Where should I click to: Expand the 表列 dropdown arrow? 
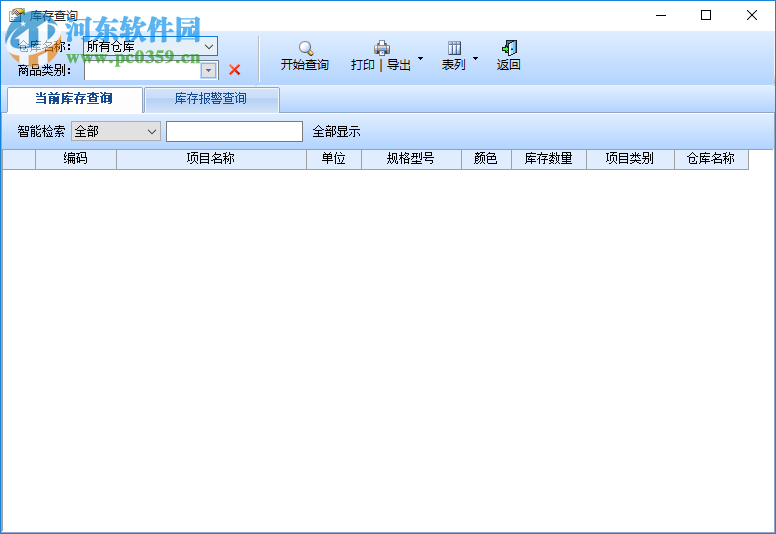[x=476, y=59]
